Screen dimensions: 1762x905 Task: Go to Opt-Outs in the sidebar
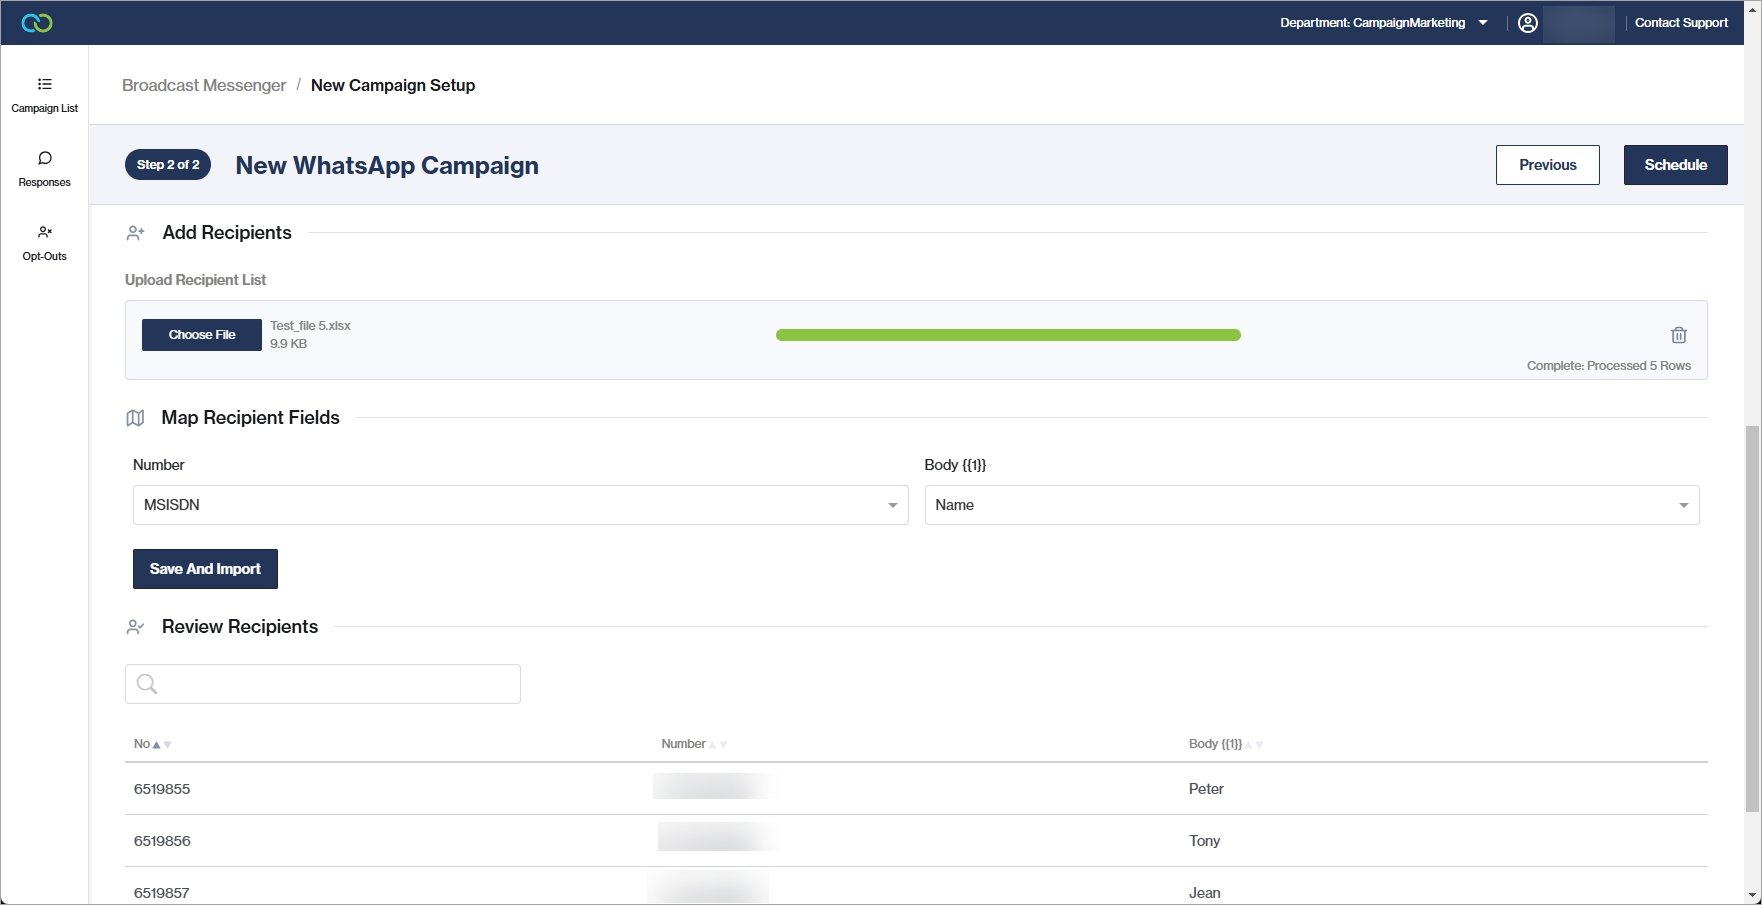45,243
